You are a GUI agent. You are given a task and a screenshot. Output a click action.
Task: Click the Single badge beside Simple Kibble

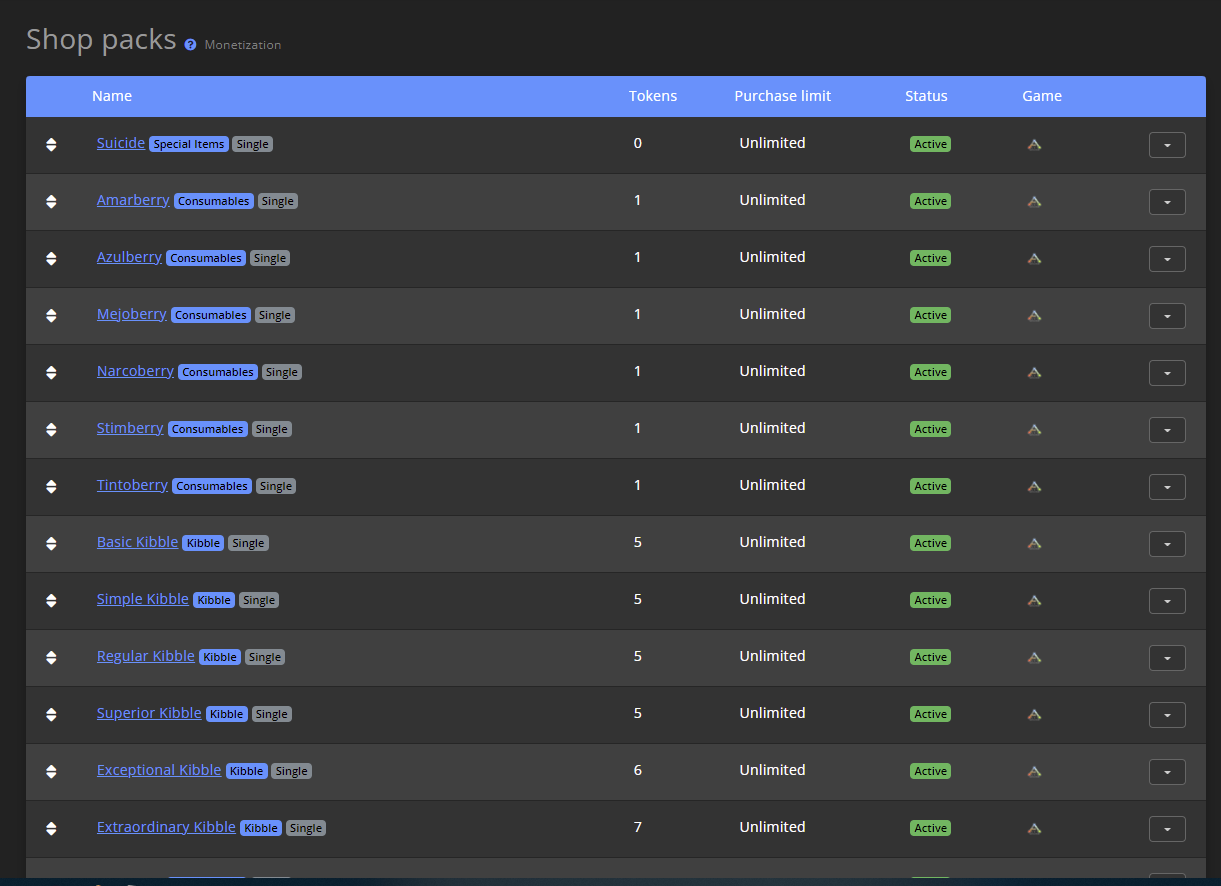[258, 600]
